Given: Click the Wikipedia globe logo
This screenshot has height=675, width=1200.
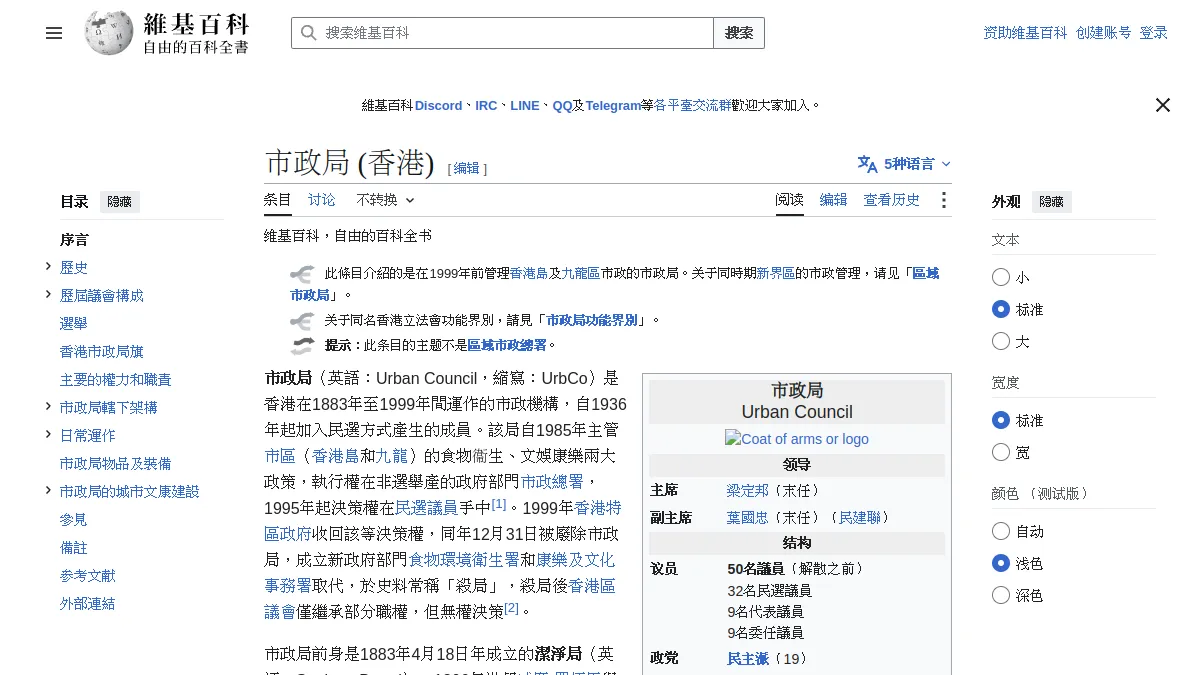Looking at the screenshot, I should [109, 33].
